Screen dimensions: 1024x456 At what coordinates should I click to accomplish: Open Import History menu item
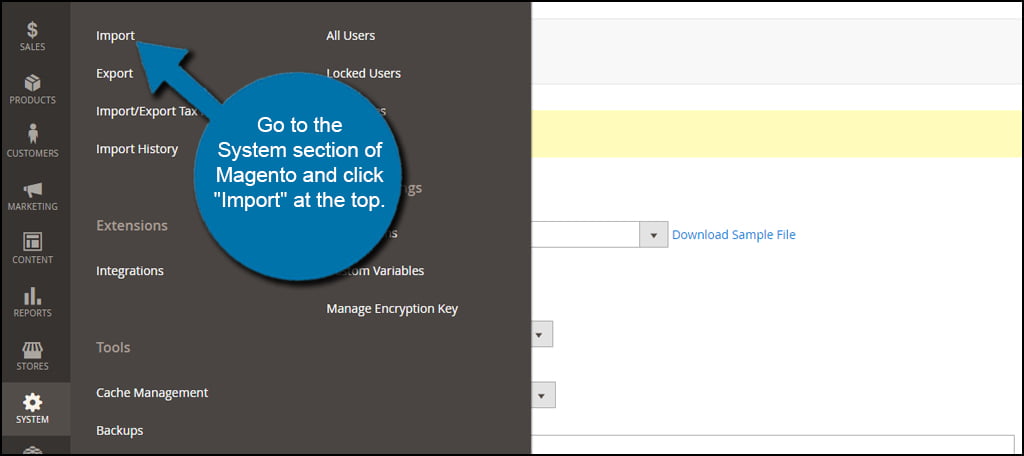point(136,149)
